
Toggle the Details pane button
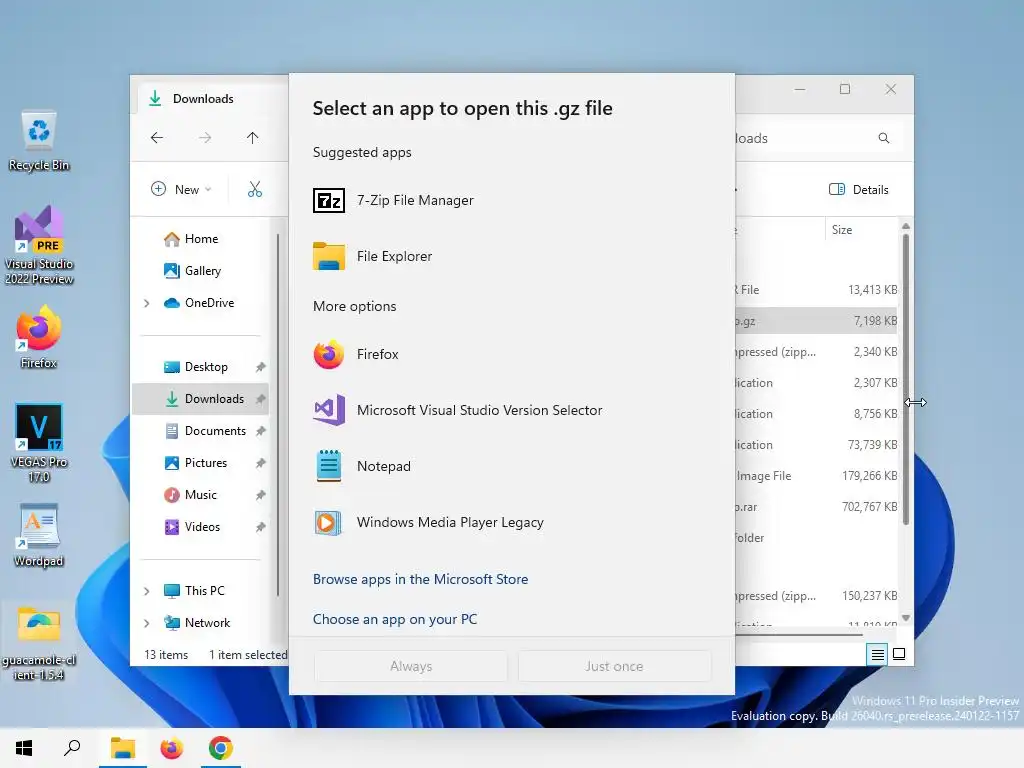[859, 189]
